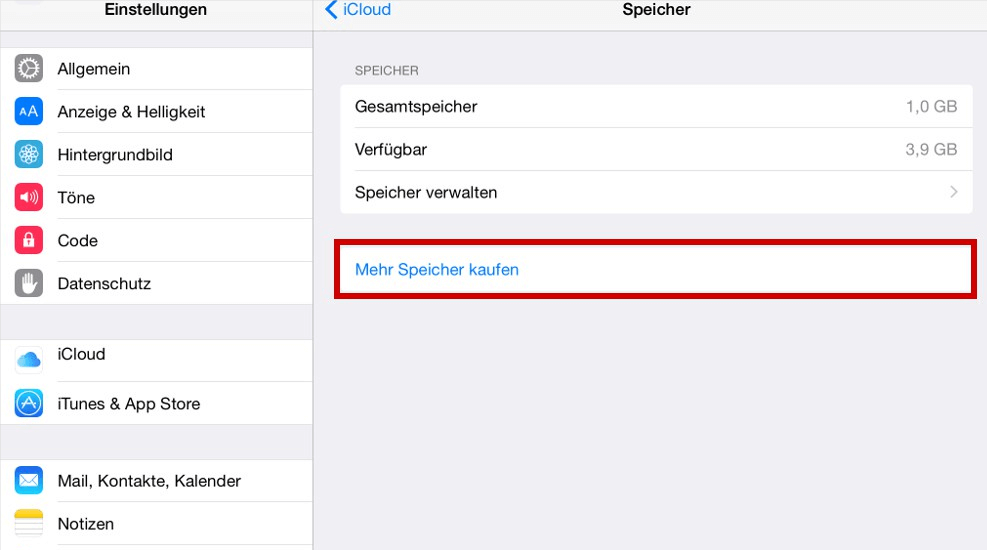987x550 pixels.
Task: Tap the Anzeige & Helligkeit icon
Action: click(29, 112)
